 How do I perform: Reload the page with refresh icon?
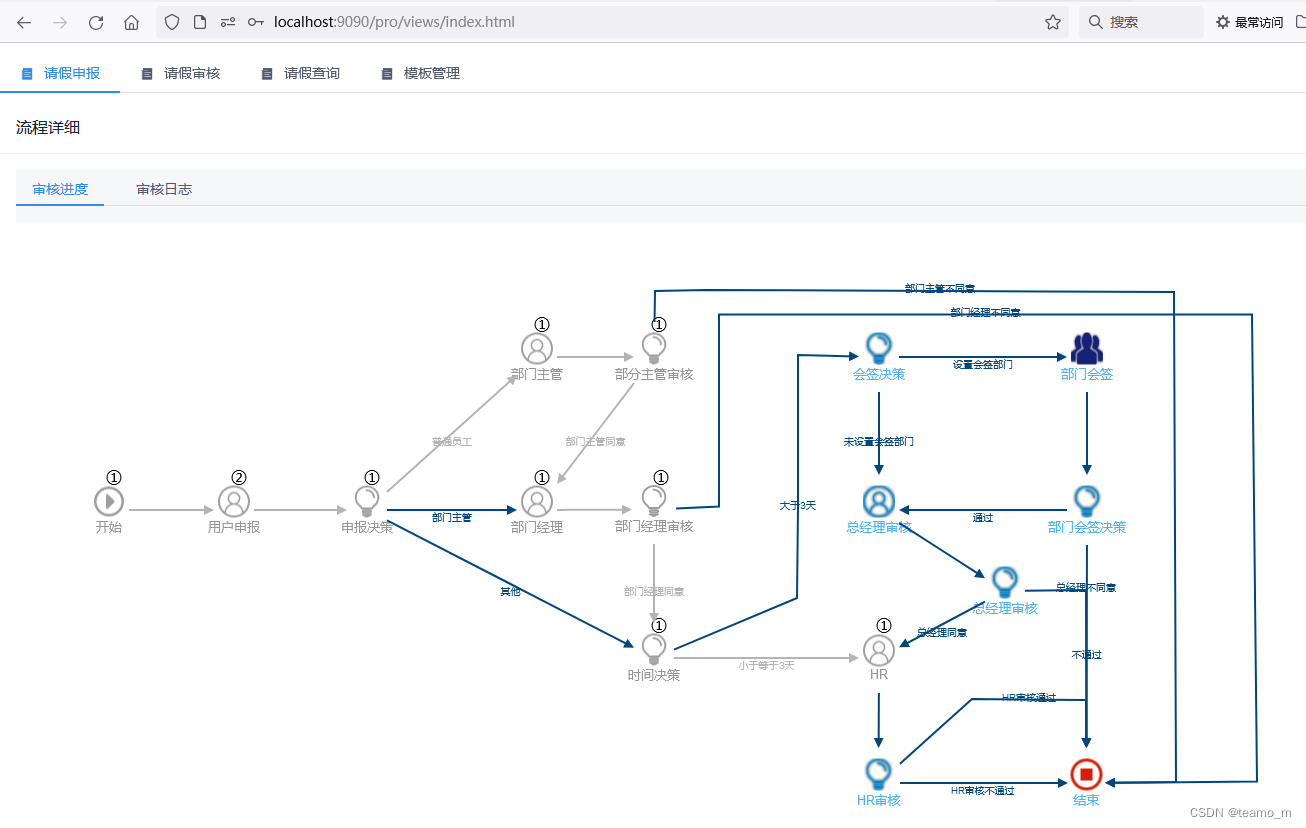point(96,22)
